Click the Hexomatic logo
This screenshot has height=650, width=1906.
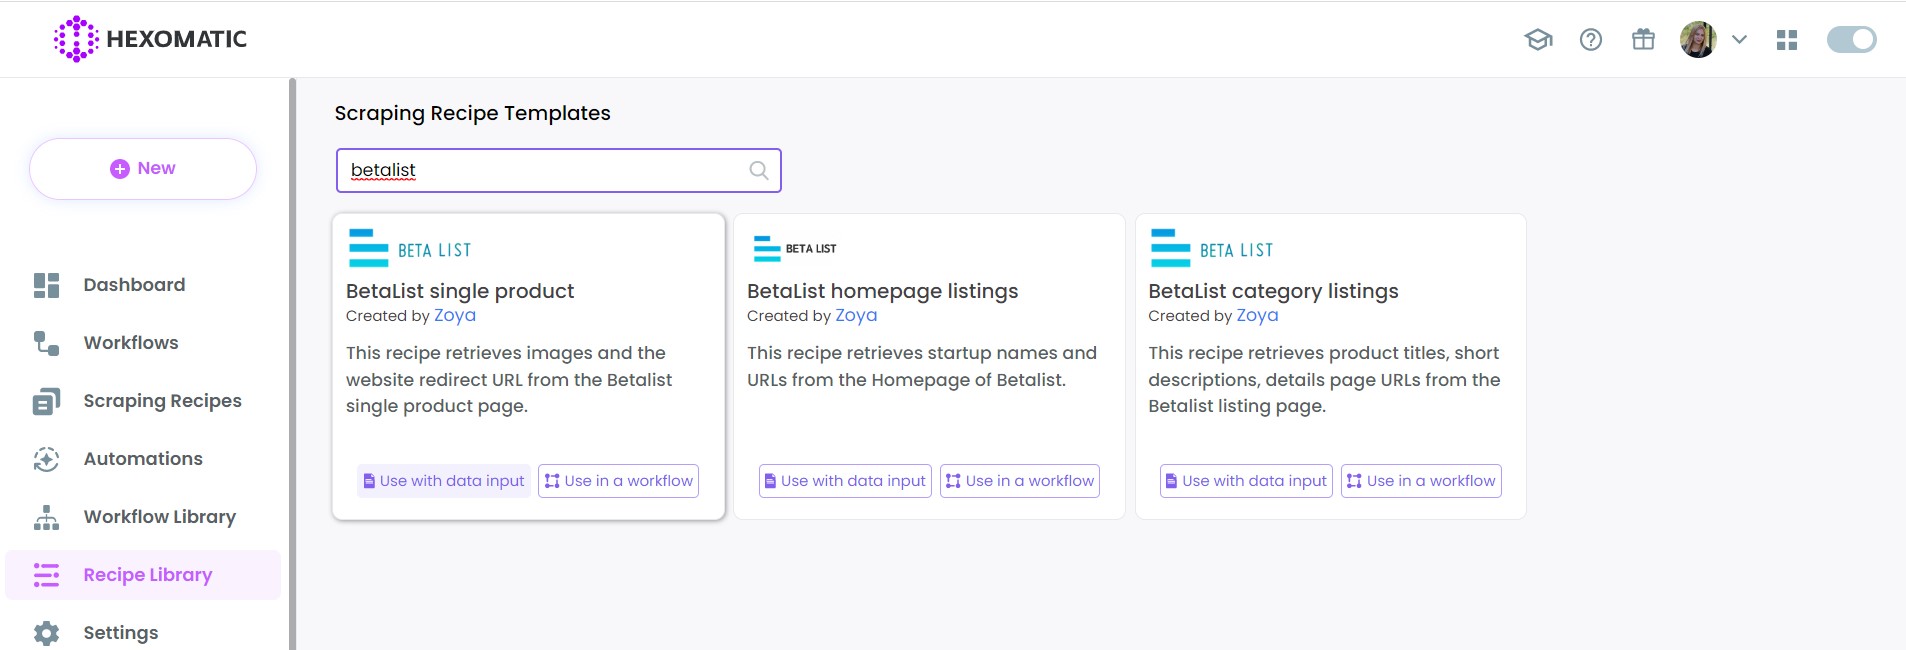pos(148,38)
